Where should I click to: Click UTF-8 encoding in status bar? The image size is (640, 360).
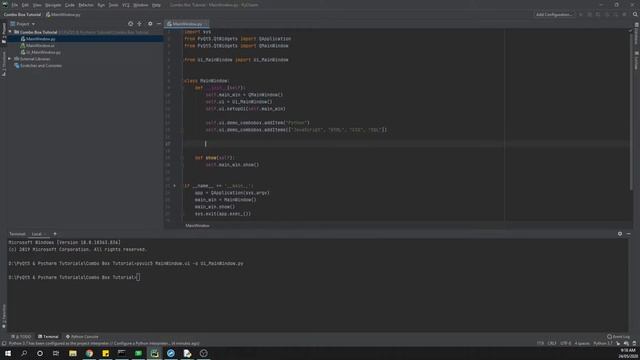click(x=565, y=344)
